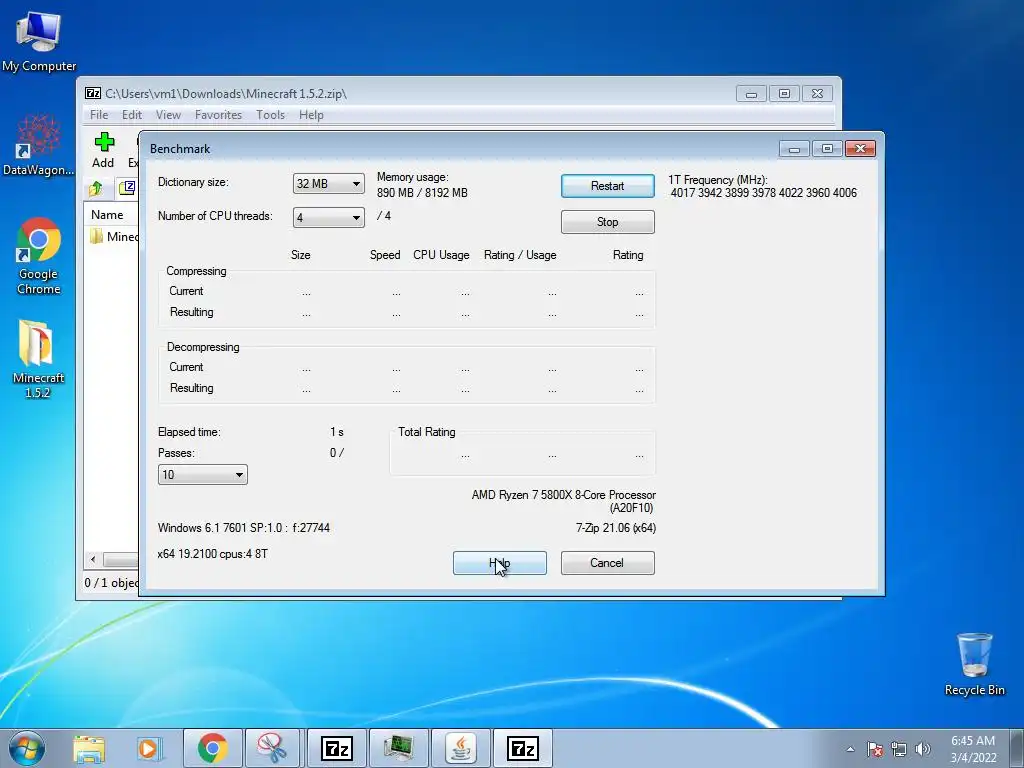Minimize the Benchmark dialog

[x=794, y=149]
